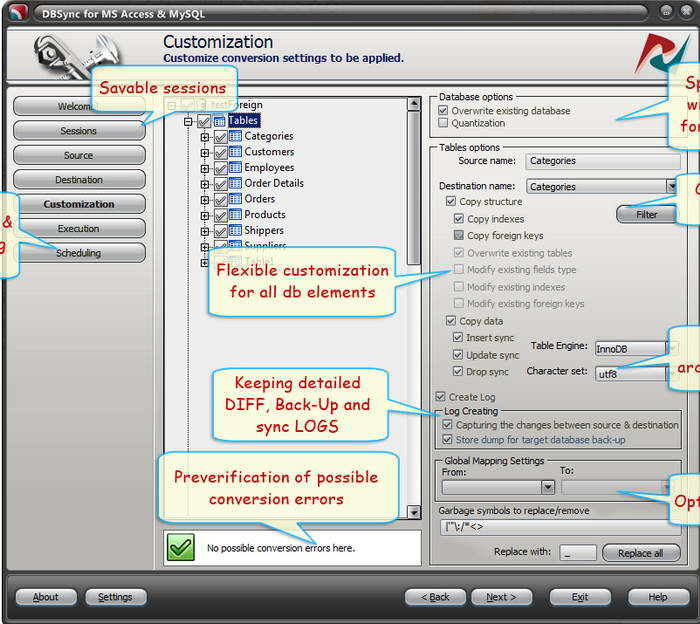This screenshot has height=624, width=700.
Task: Toggle Store dump for target database back-up
Action: click(447, 440)
